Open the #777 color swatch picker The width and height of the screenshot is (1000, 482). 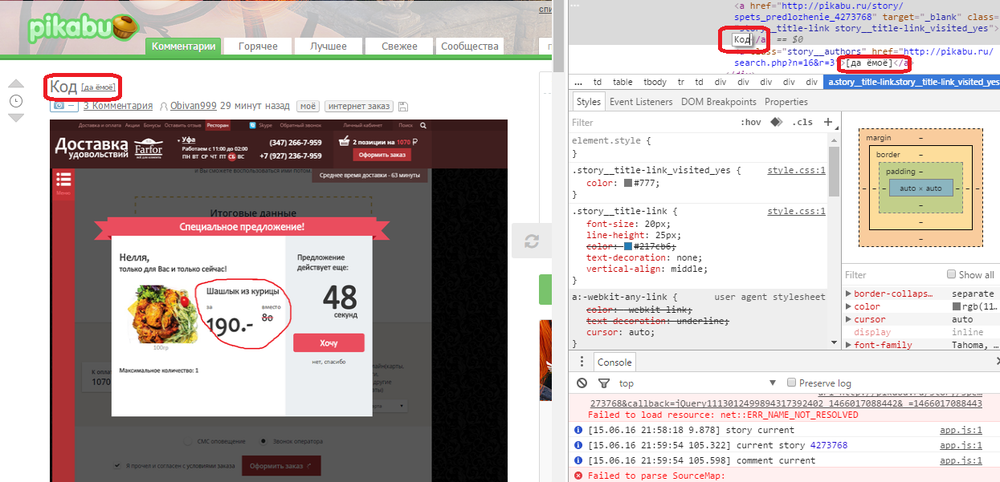coord(628,183)
